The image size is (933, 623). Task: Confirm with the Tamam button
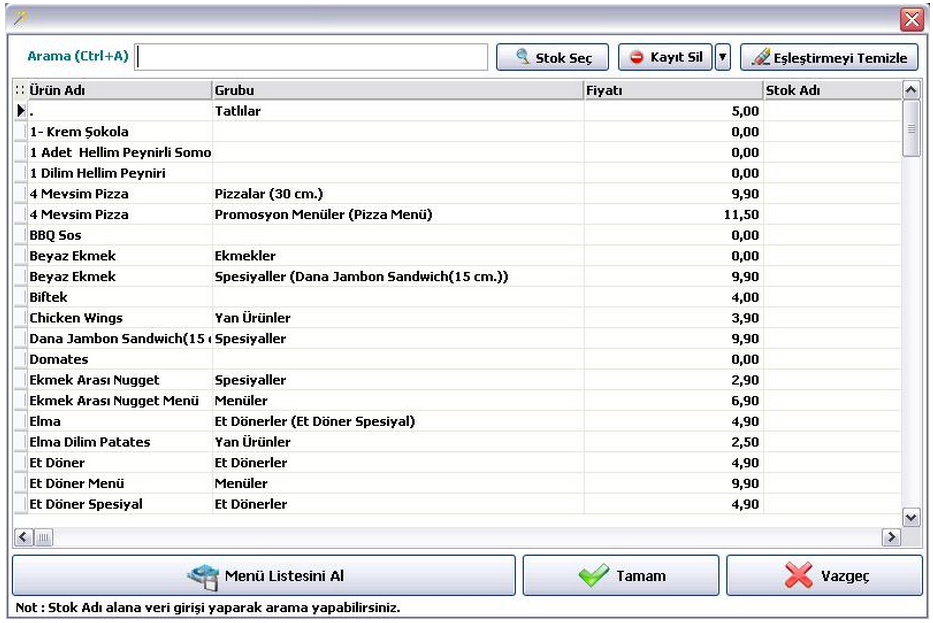coord(621,575)
